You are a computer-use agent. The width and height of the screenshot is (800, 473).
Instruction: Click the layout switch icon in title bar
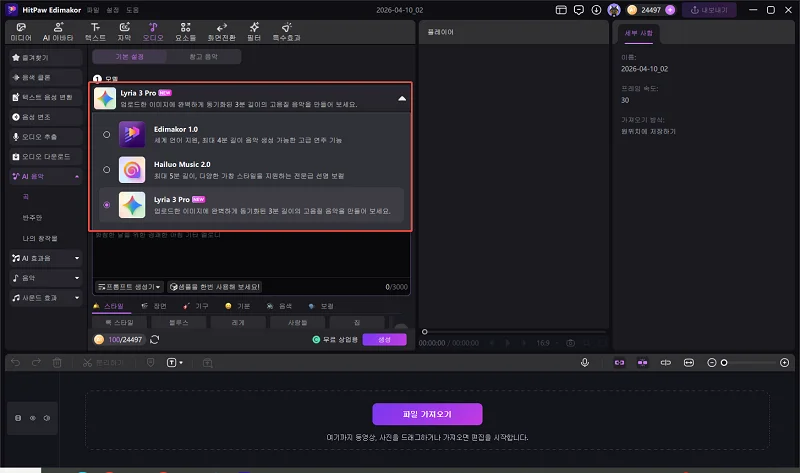click(561, 10)
